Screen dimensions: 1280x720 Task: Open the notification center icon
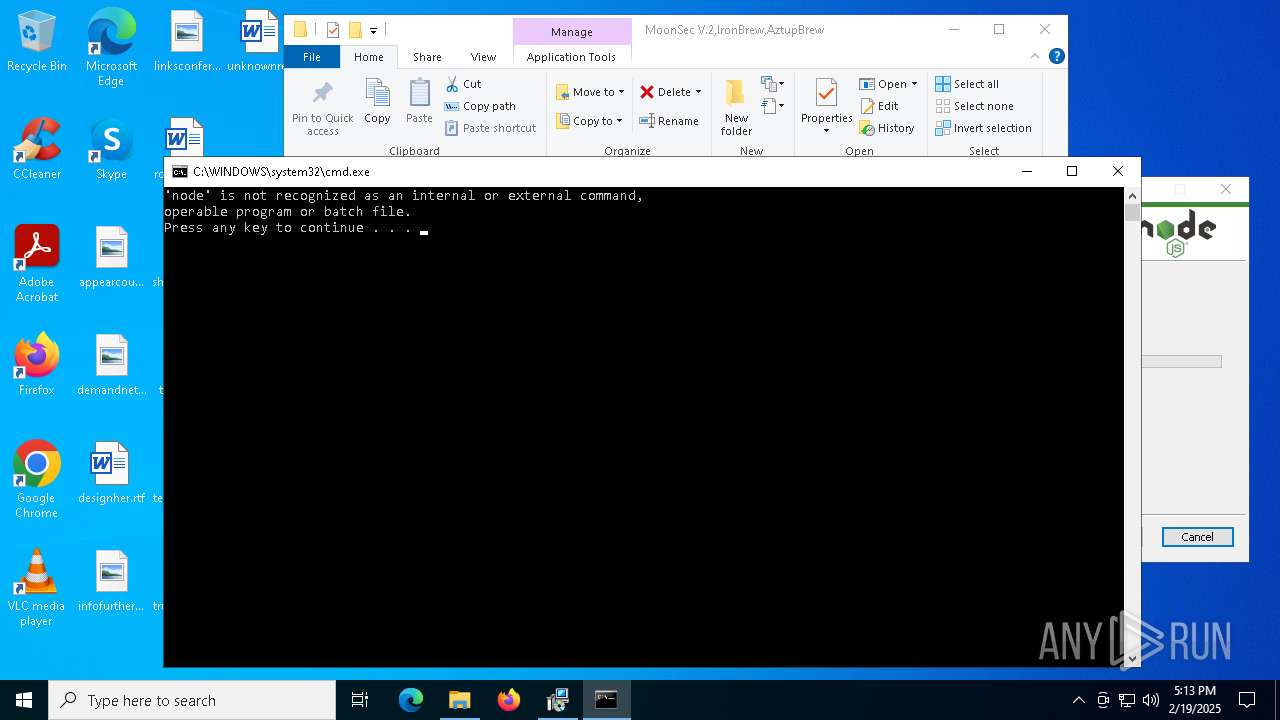[x=1247, y=700]
